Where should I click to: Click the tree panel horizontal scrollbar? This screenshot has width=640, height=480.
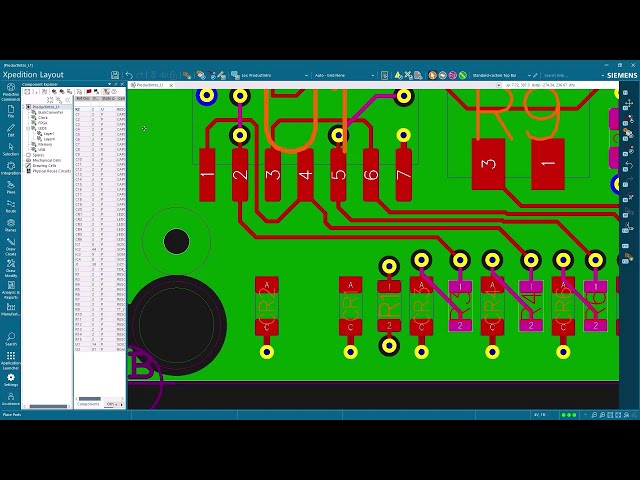(x=48, y=407)
